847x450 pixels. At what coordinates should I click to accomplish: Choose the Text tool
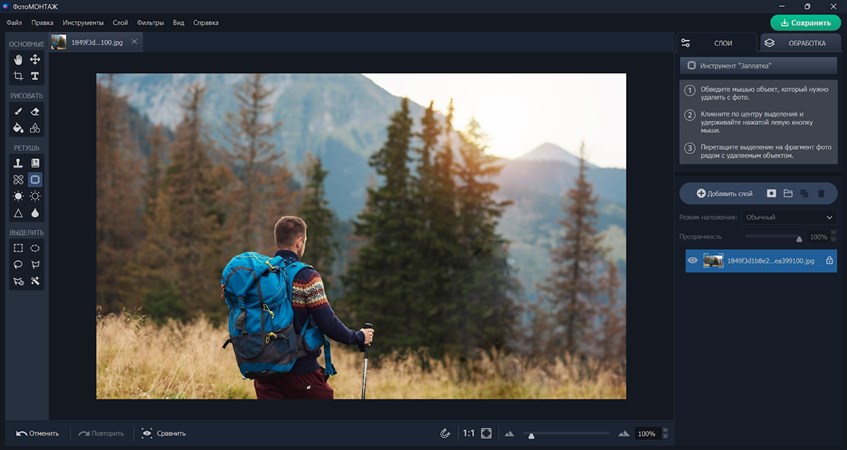pos(35,76)
